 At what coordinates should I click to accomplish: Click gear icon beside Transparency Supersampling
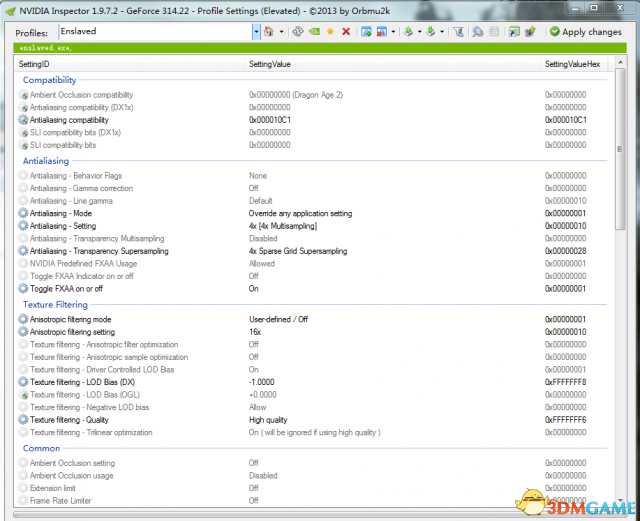[23, 251]
